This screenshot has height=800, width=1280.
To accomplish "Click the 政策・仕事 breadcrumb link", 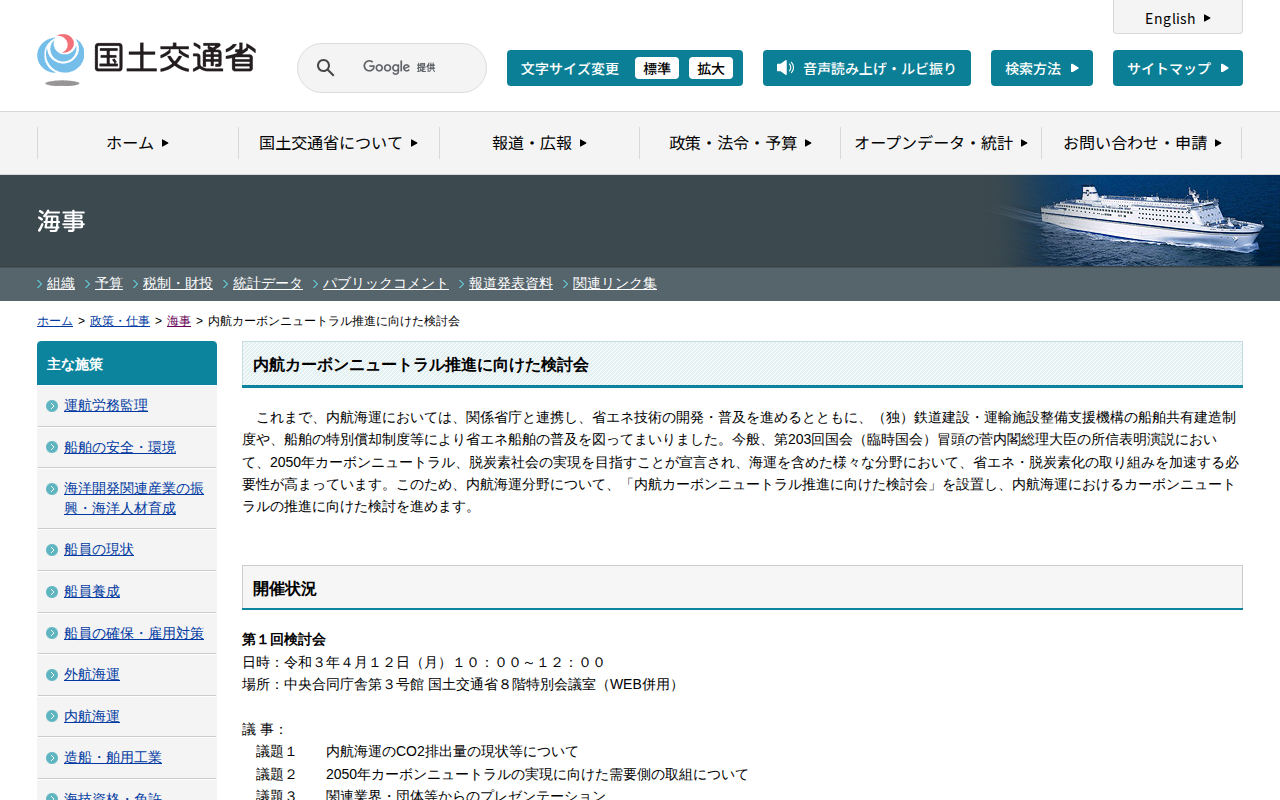I will coord(120,321).
